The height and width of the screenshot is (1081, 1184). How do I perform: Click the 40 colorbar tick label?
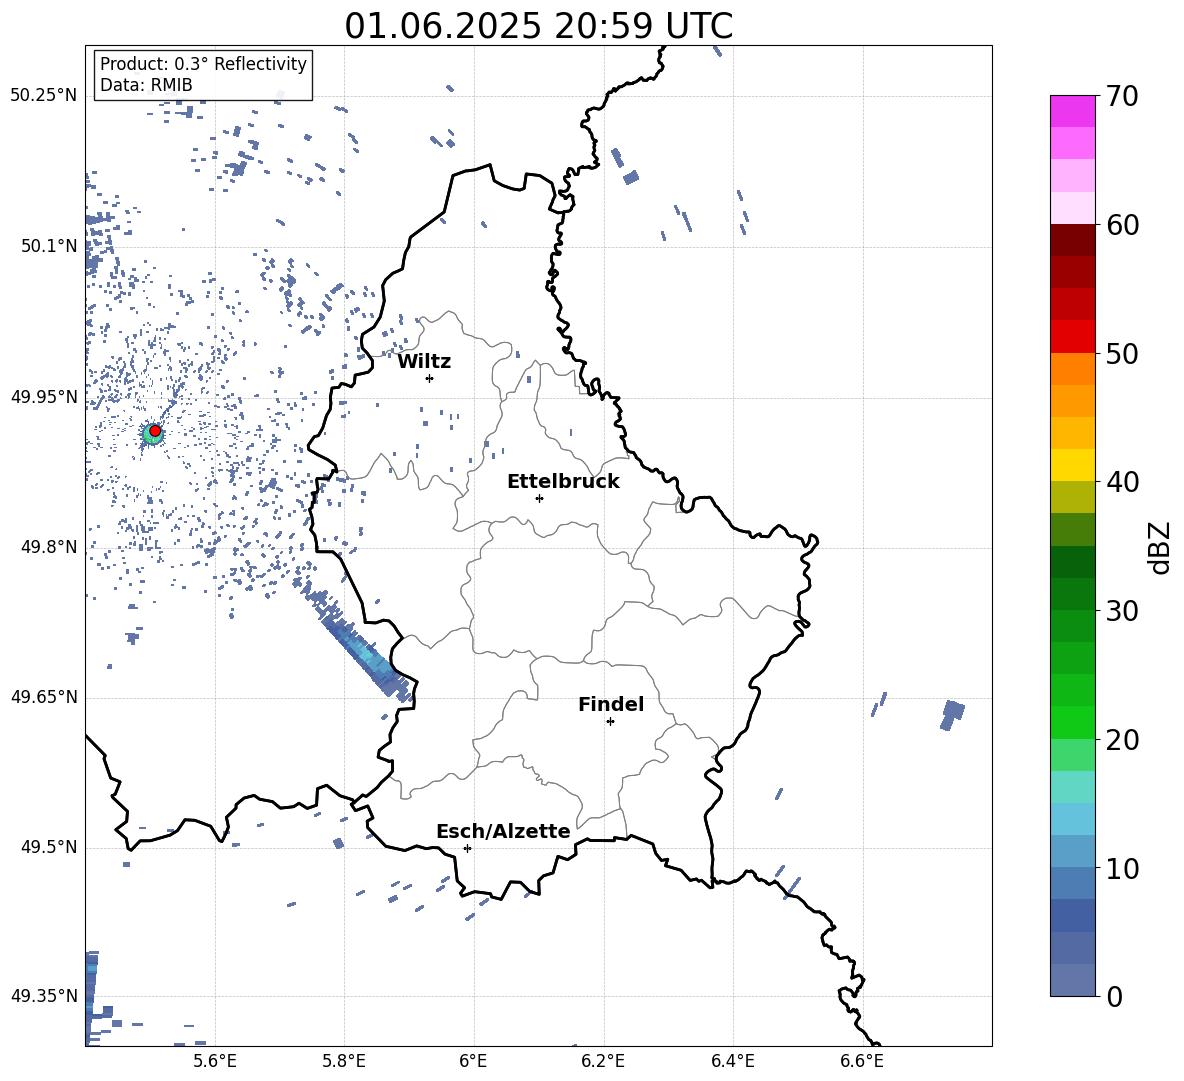[x=1122, y=482]
